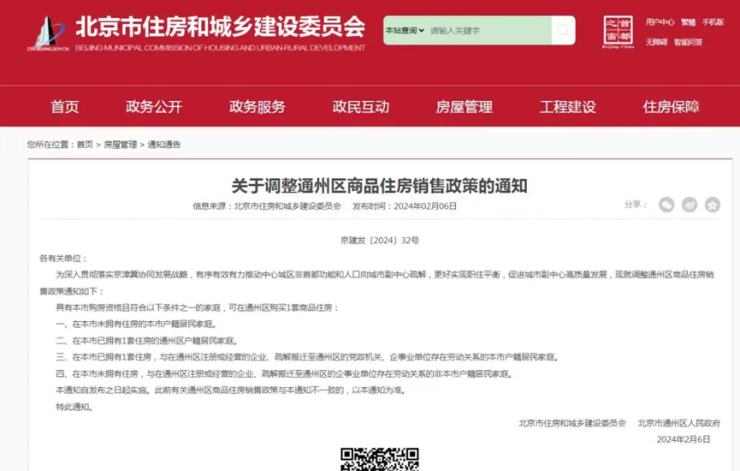The image size is (740, 471).
Task: Share article via WeChat icon
Action: tap(667, 205)
